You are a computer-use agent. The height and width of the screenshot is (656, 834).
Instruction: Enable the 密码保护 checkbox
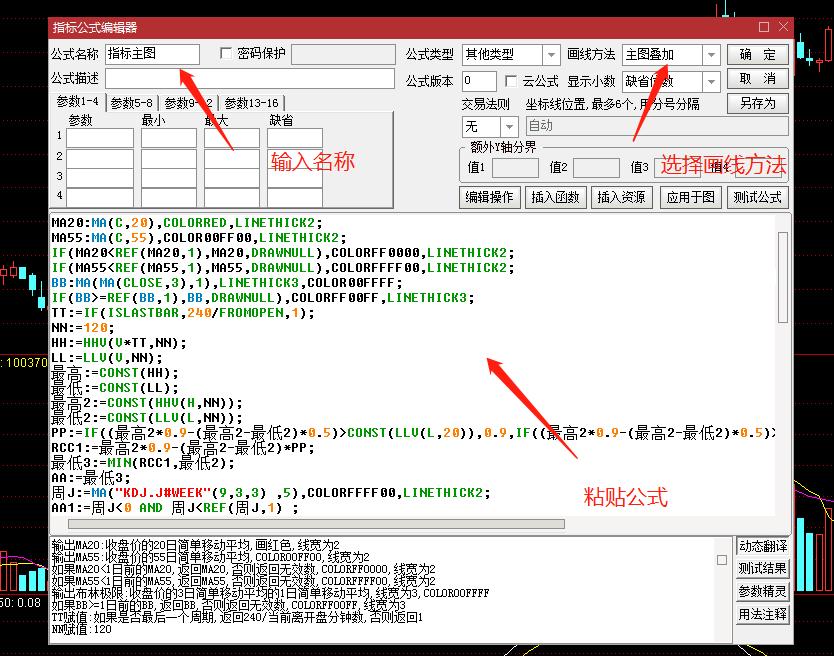coord(226,54)
